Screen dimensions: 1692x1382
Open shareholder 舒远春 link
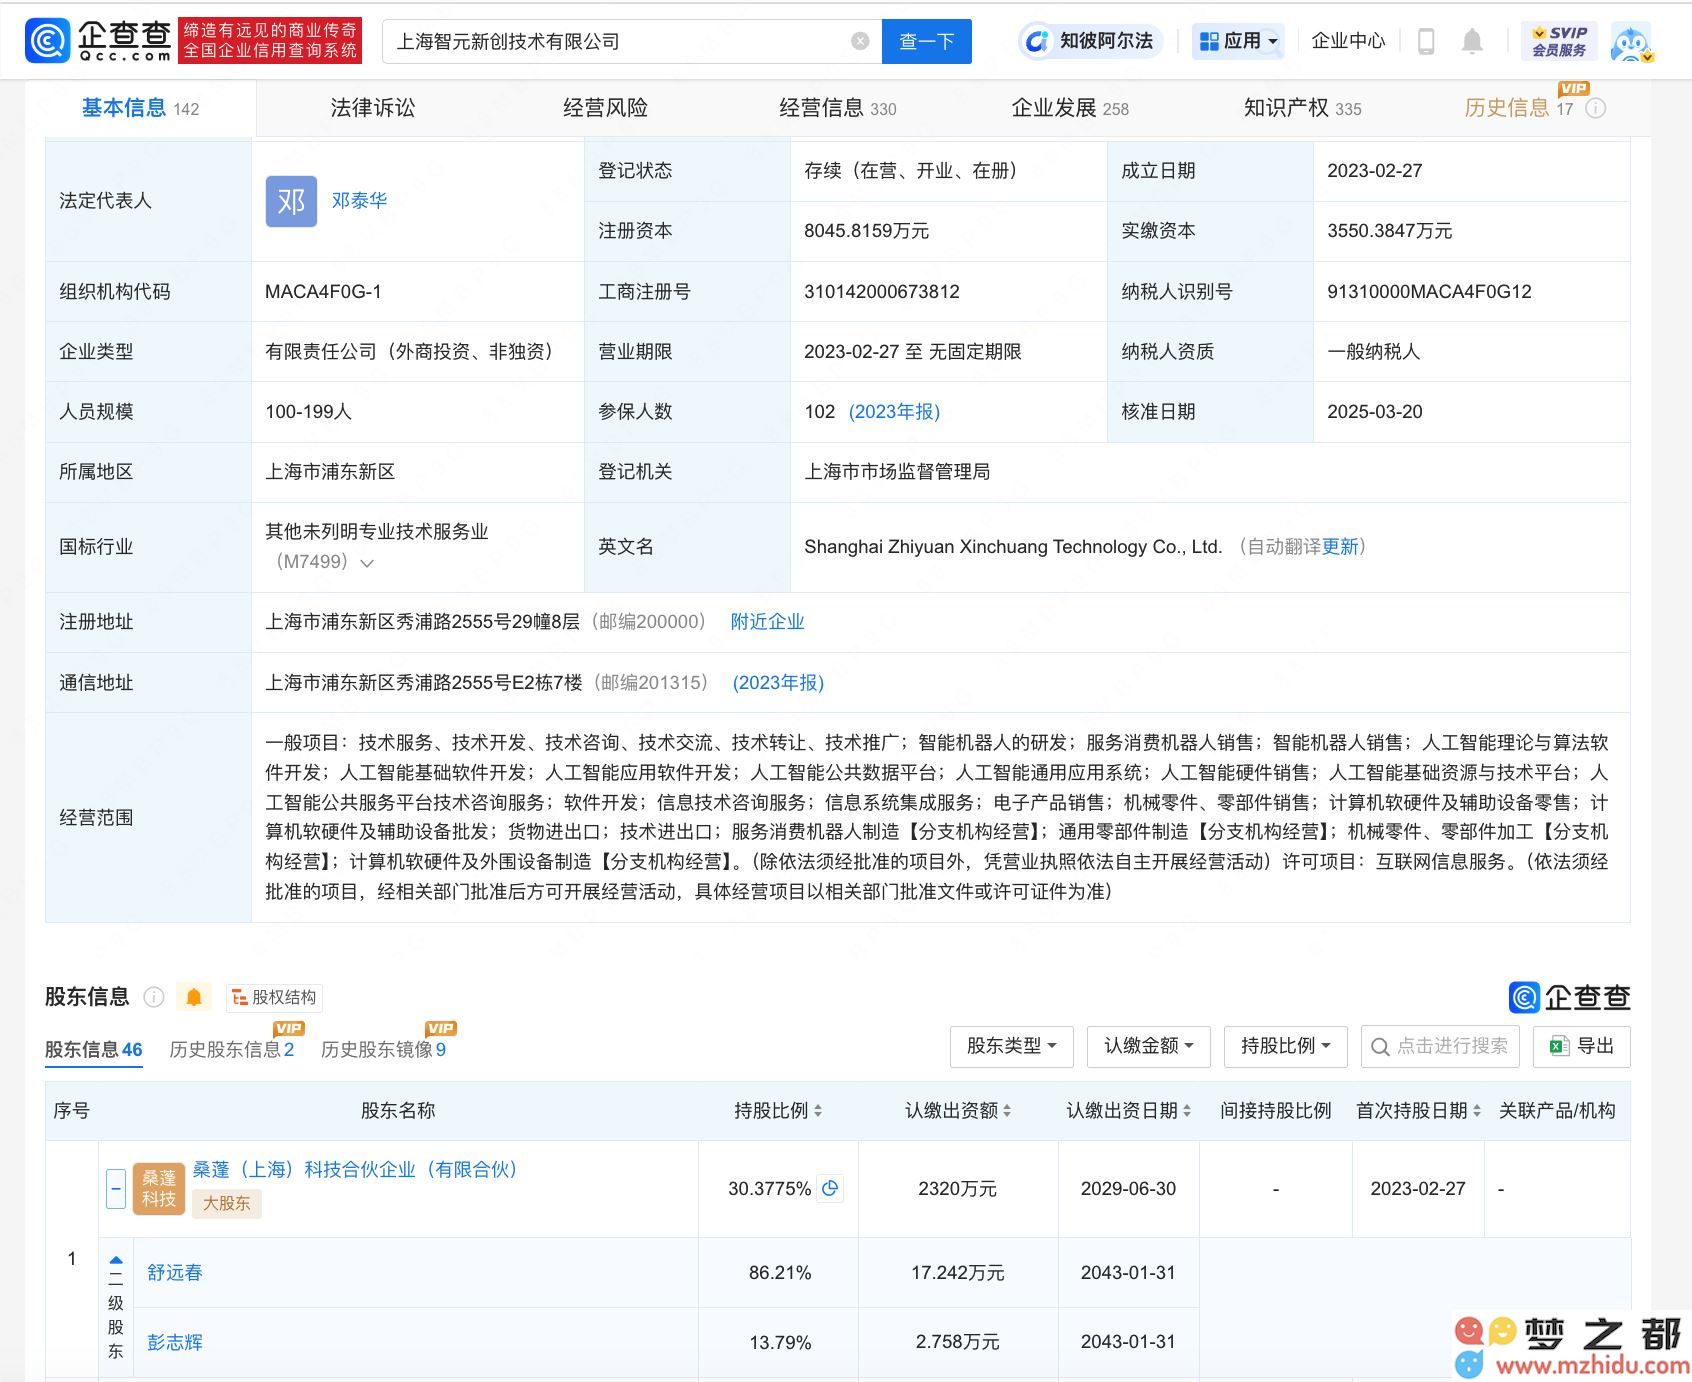(175, 1273)
